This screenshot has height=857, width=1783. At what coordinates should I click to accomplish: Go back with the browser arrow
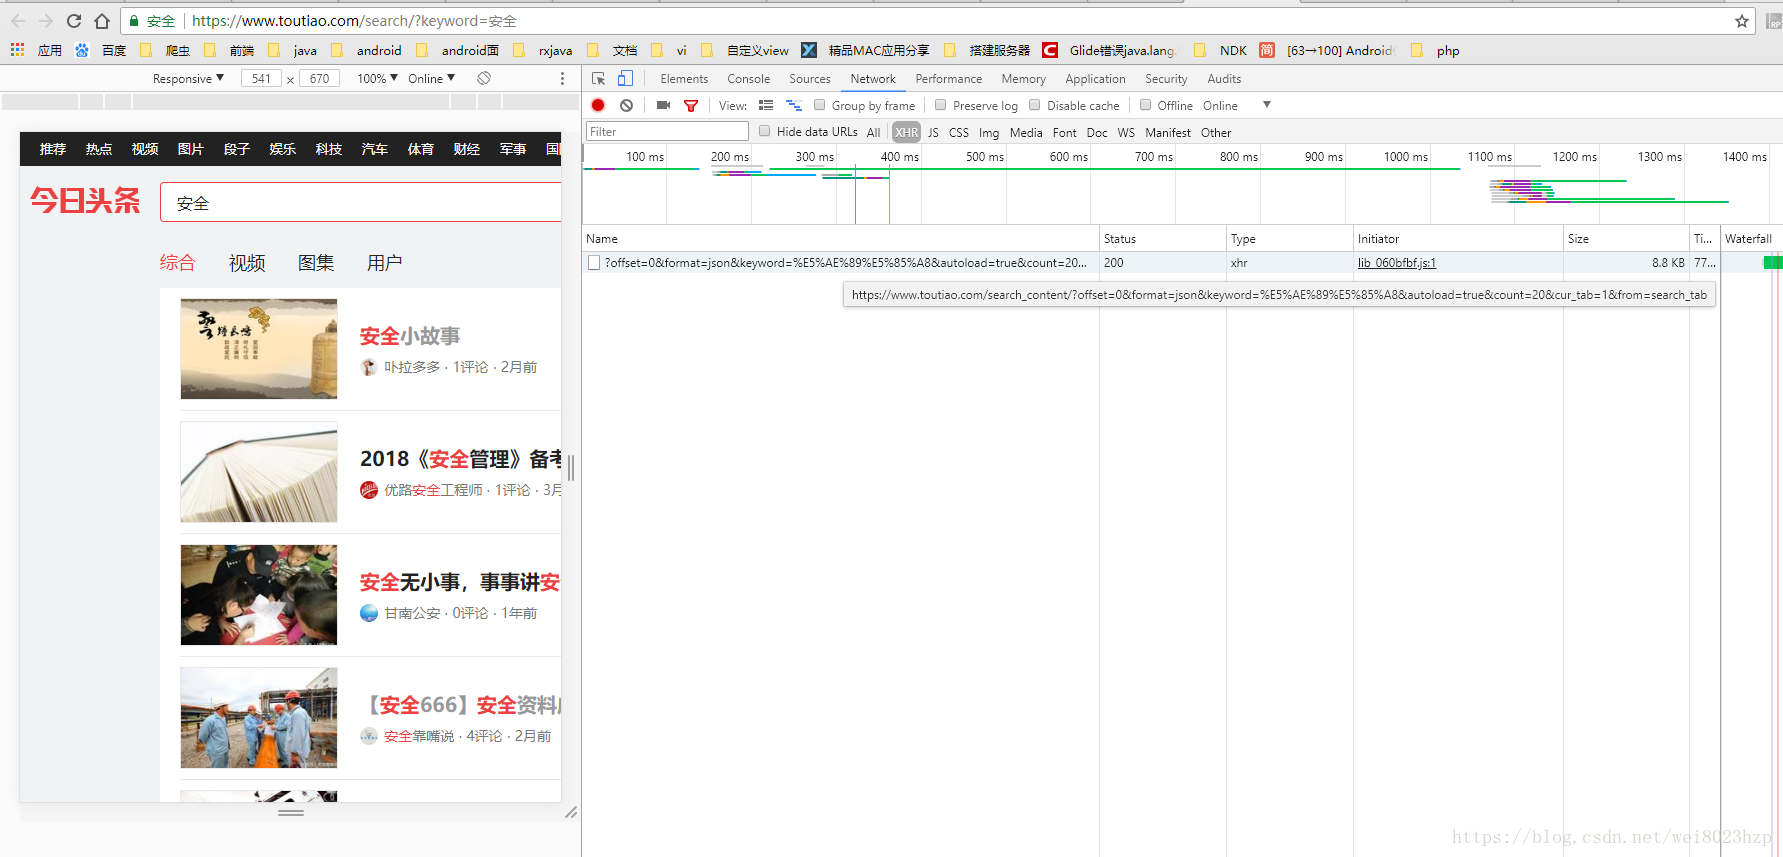point(18,21)
